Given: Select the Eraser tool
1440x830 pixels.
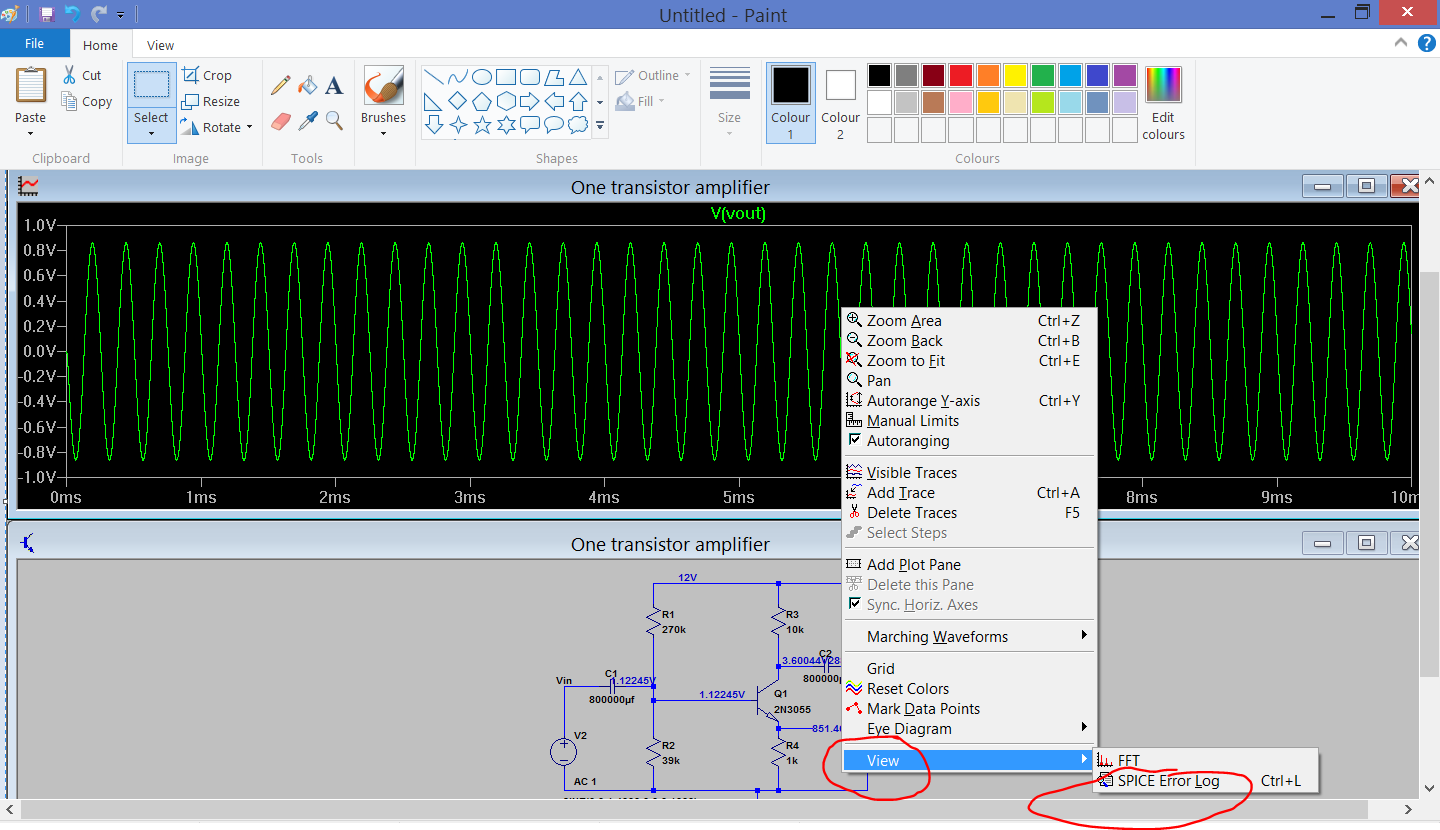Looking at the screenshot, I should pyautogui.click(x=281, y=120).
